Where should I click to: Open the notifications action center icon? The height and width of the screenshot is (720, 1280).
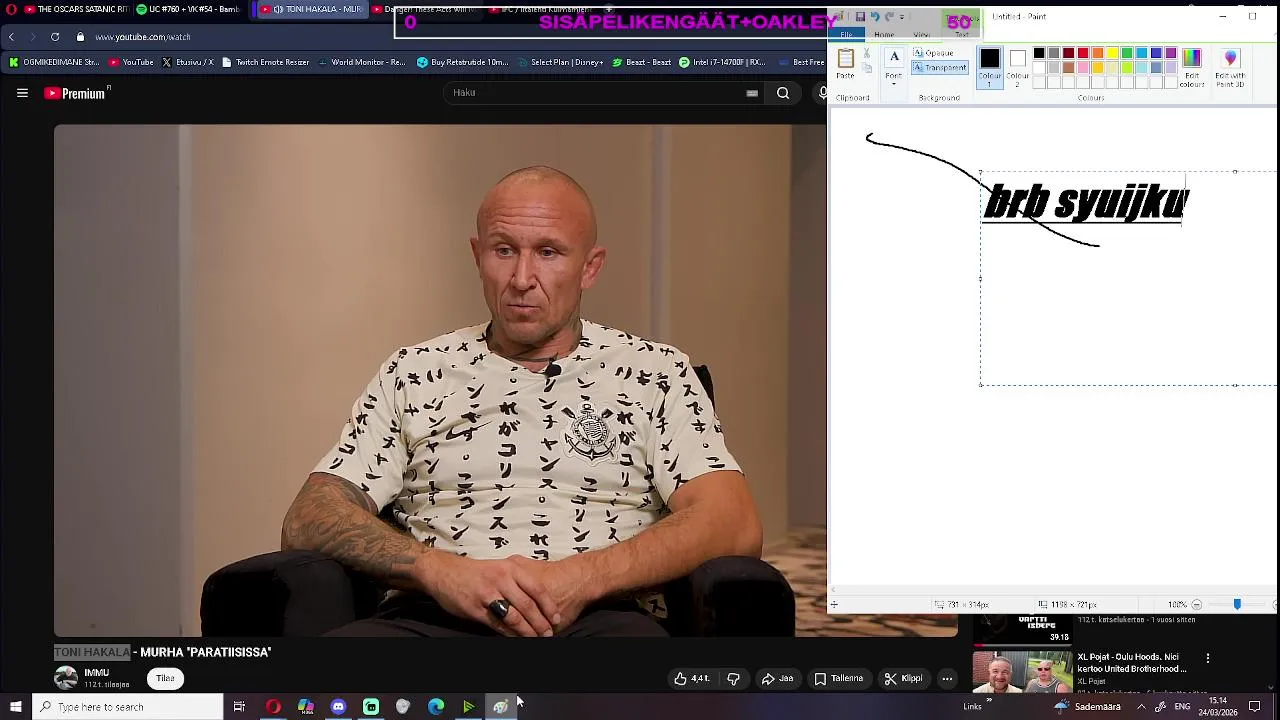point(1255,707)
